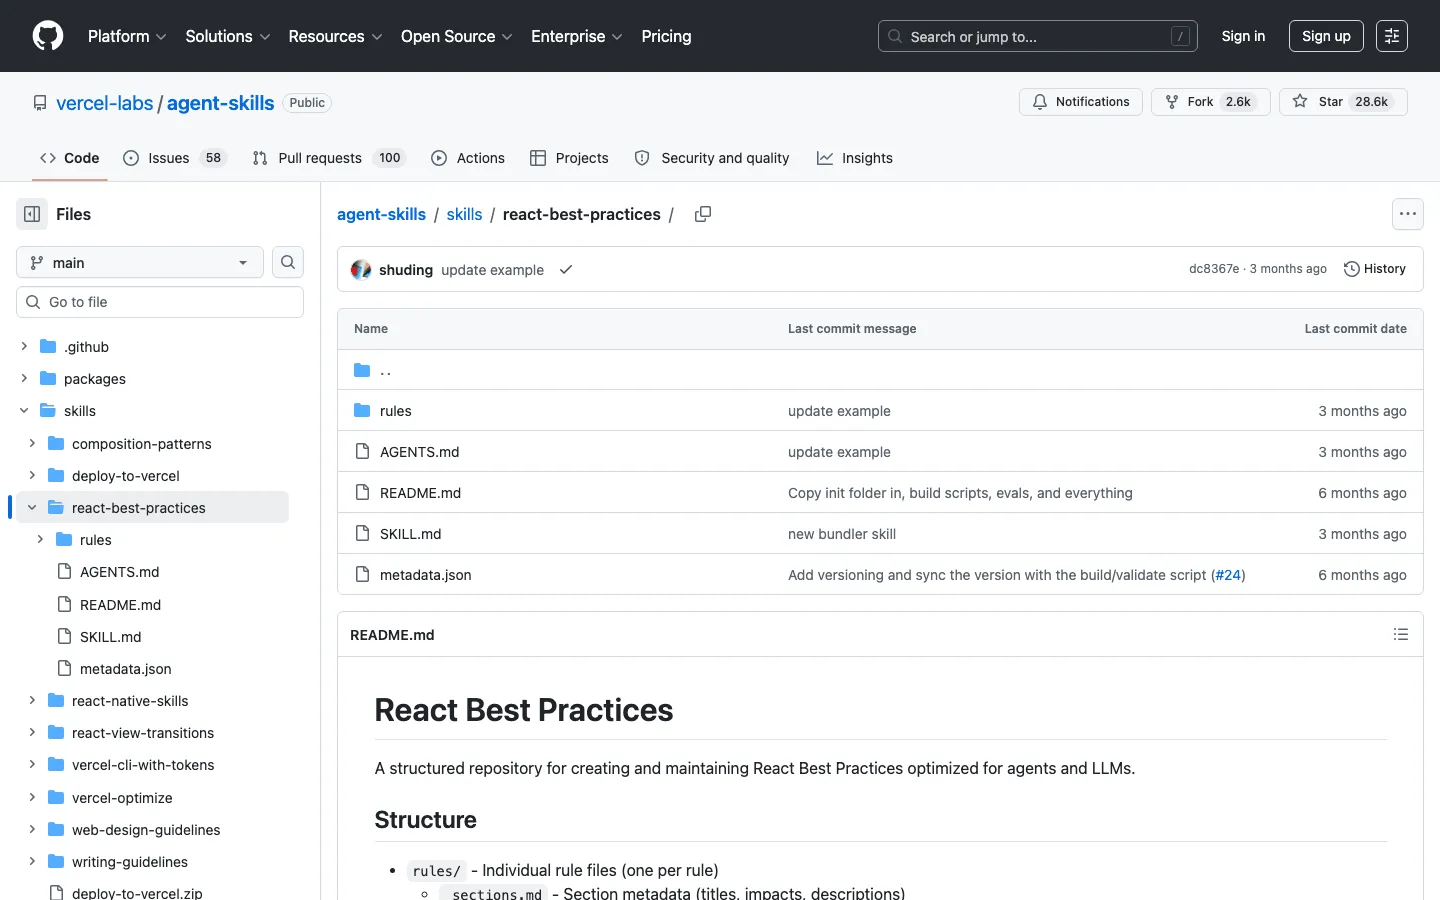Expand react-native-skills folder chevron
The width and height of the screenshot is (1440, 900).
pyautogui.click(x=32, y=700)
